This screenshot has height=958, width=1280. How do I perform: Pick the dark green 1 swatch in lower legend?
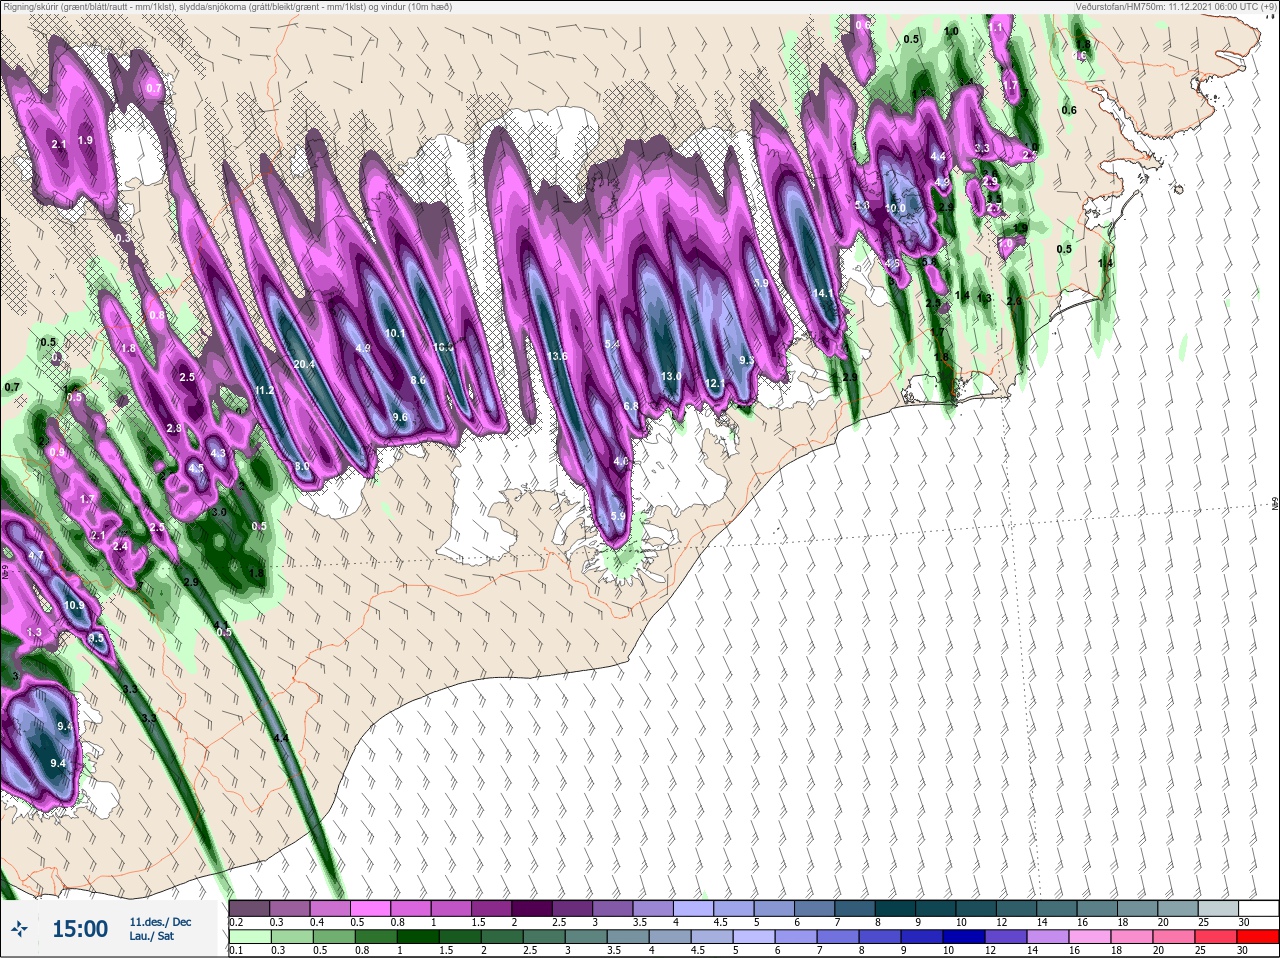[416, 937]
